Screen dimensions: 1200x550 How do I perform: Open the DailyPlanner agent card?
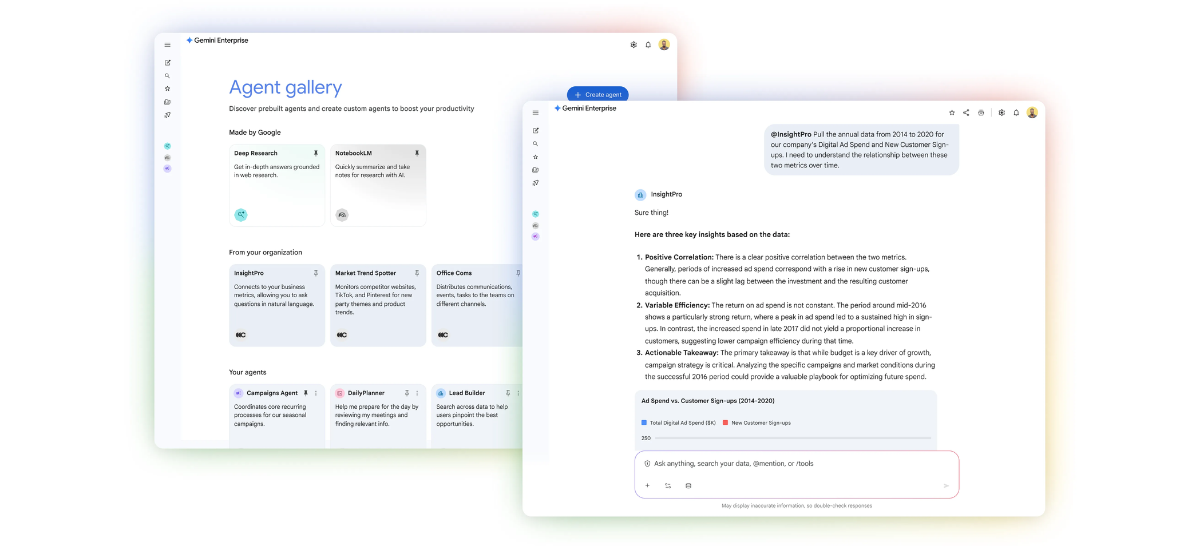pos(378,416)
